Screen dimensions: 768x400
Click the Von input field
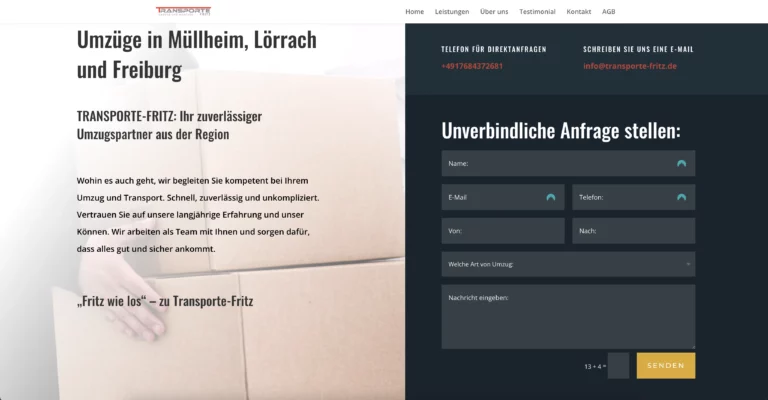point(503,231)
